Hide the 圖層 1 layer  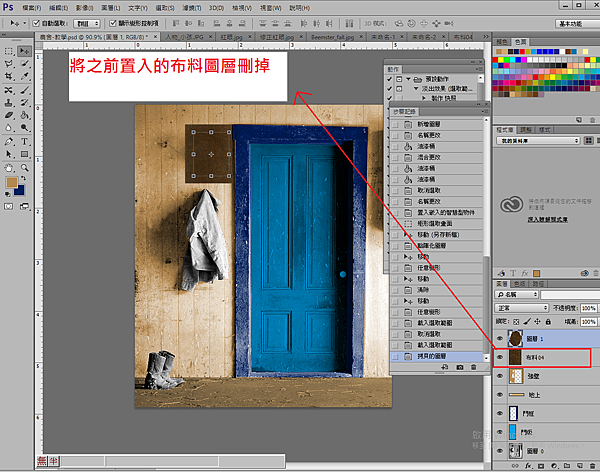(500, 338)
